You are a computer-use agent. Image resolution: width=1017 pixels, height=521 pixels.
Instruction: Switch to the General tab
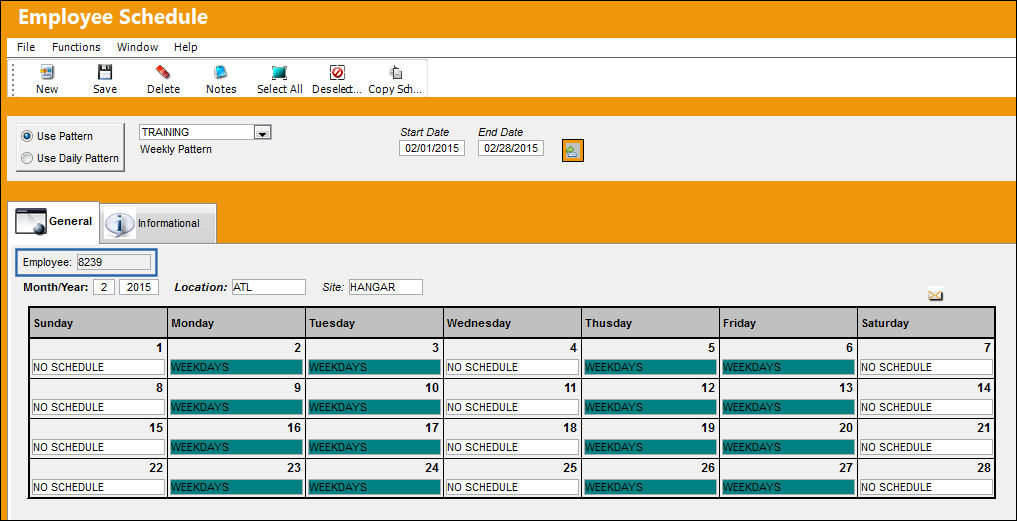click(x=54, y=222)
